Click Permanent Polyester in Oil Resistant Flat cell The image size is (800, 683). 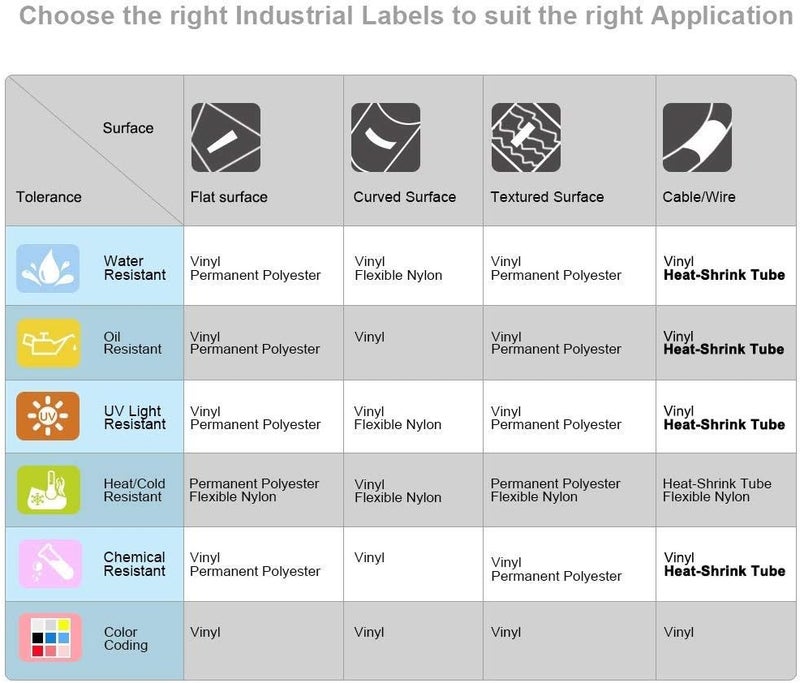click(x=255, y=349)
